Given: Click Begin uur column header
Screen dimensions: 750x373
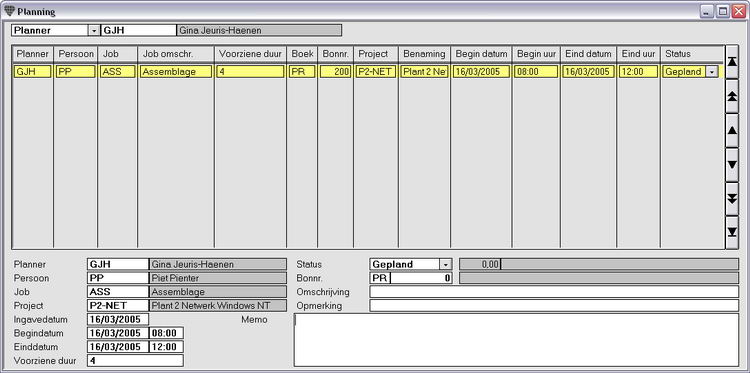Looking at the screenshot, I should pos(537,54).
